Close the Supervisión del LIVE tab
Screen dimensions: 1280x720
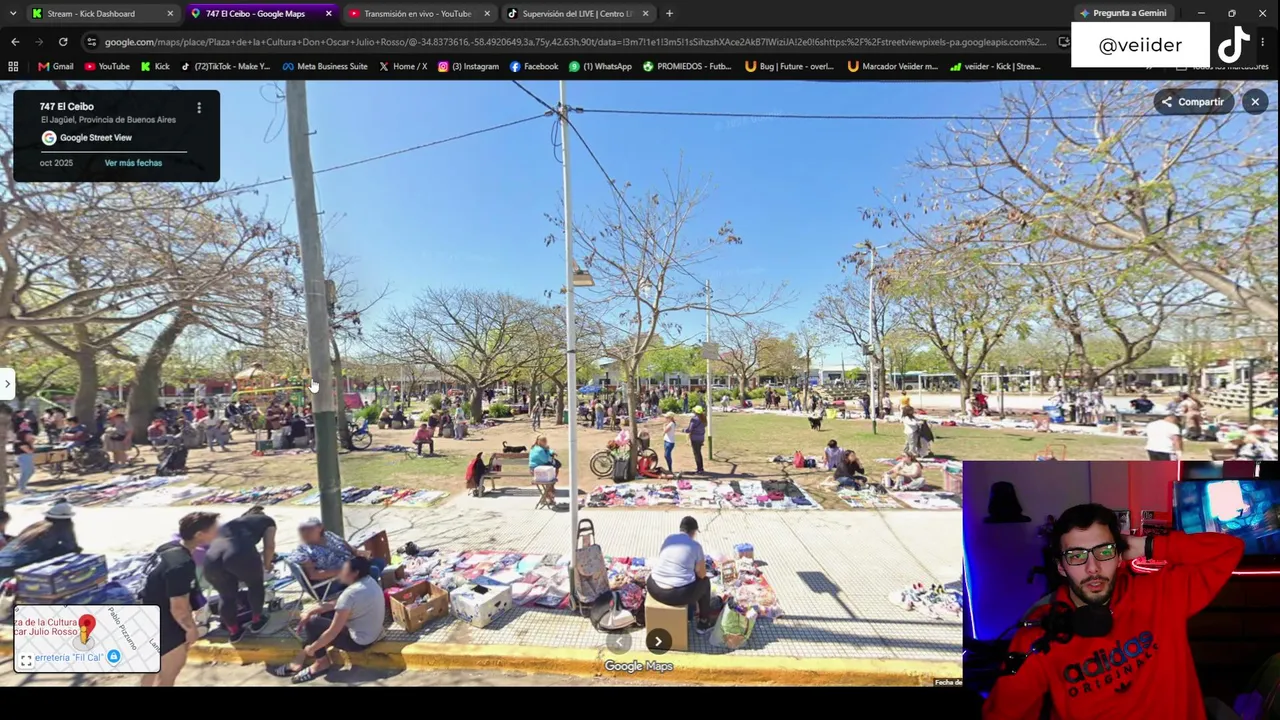645,13
